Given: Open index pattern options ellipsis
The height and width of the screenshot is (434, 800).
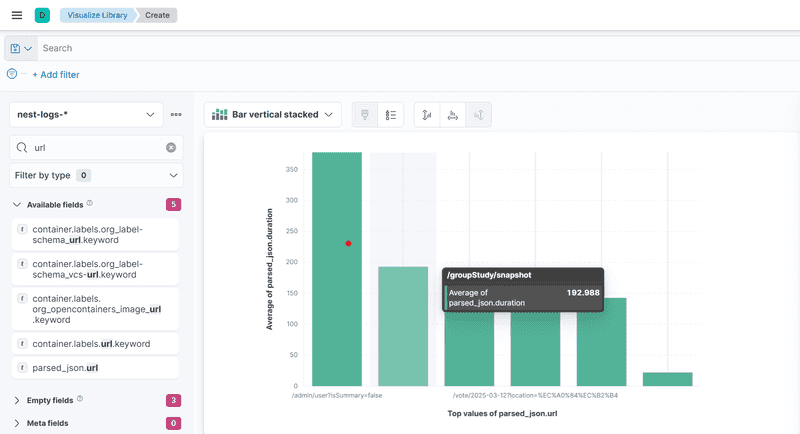Looking at the screenshot, I should (176, 115).
